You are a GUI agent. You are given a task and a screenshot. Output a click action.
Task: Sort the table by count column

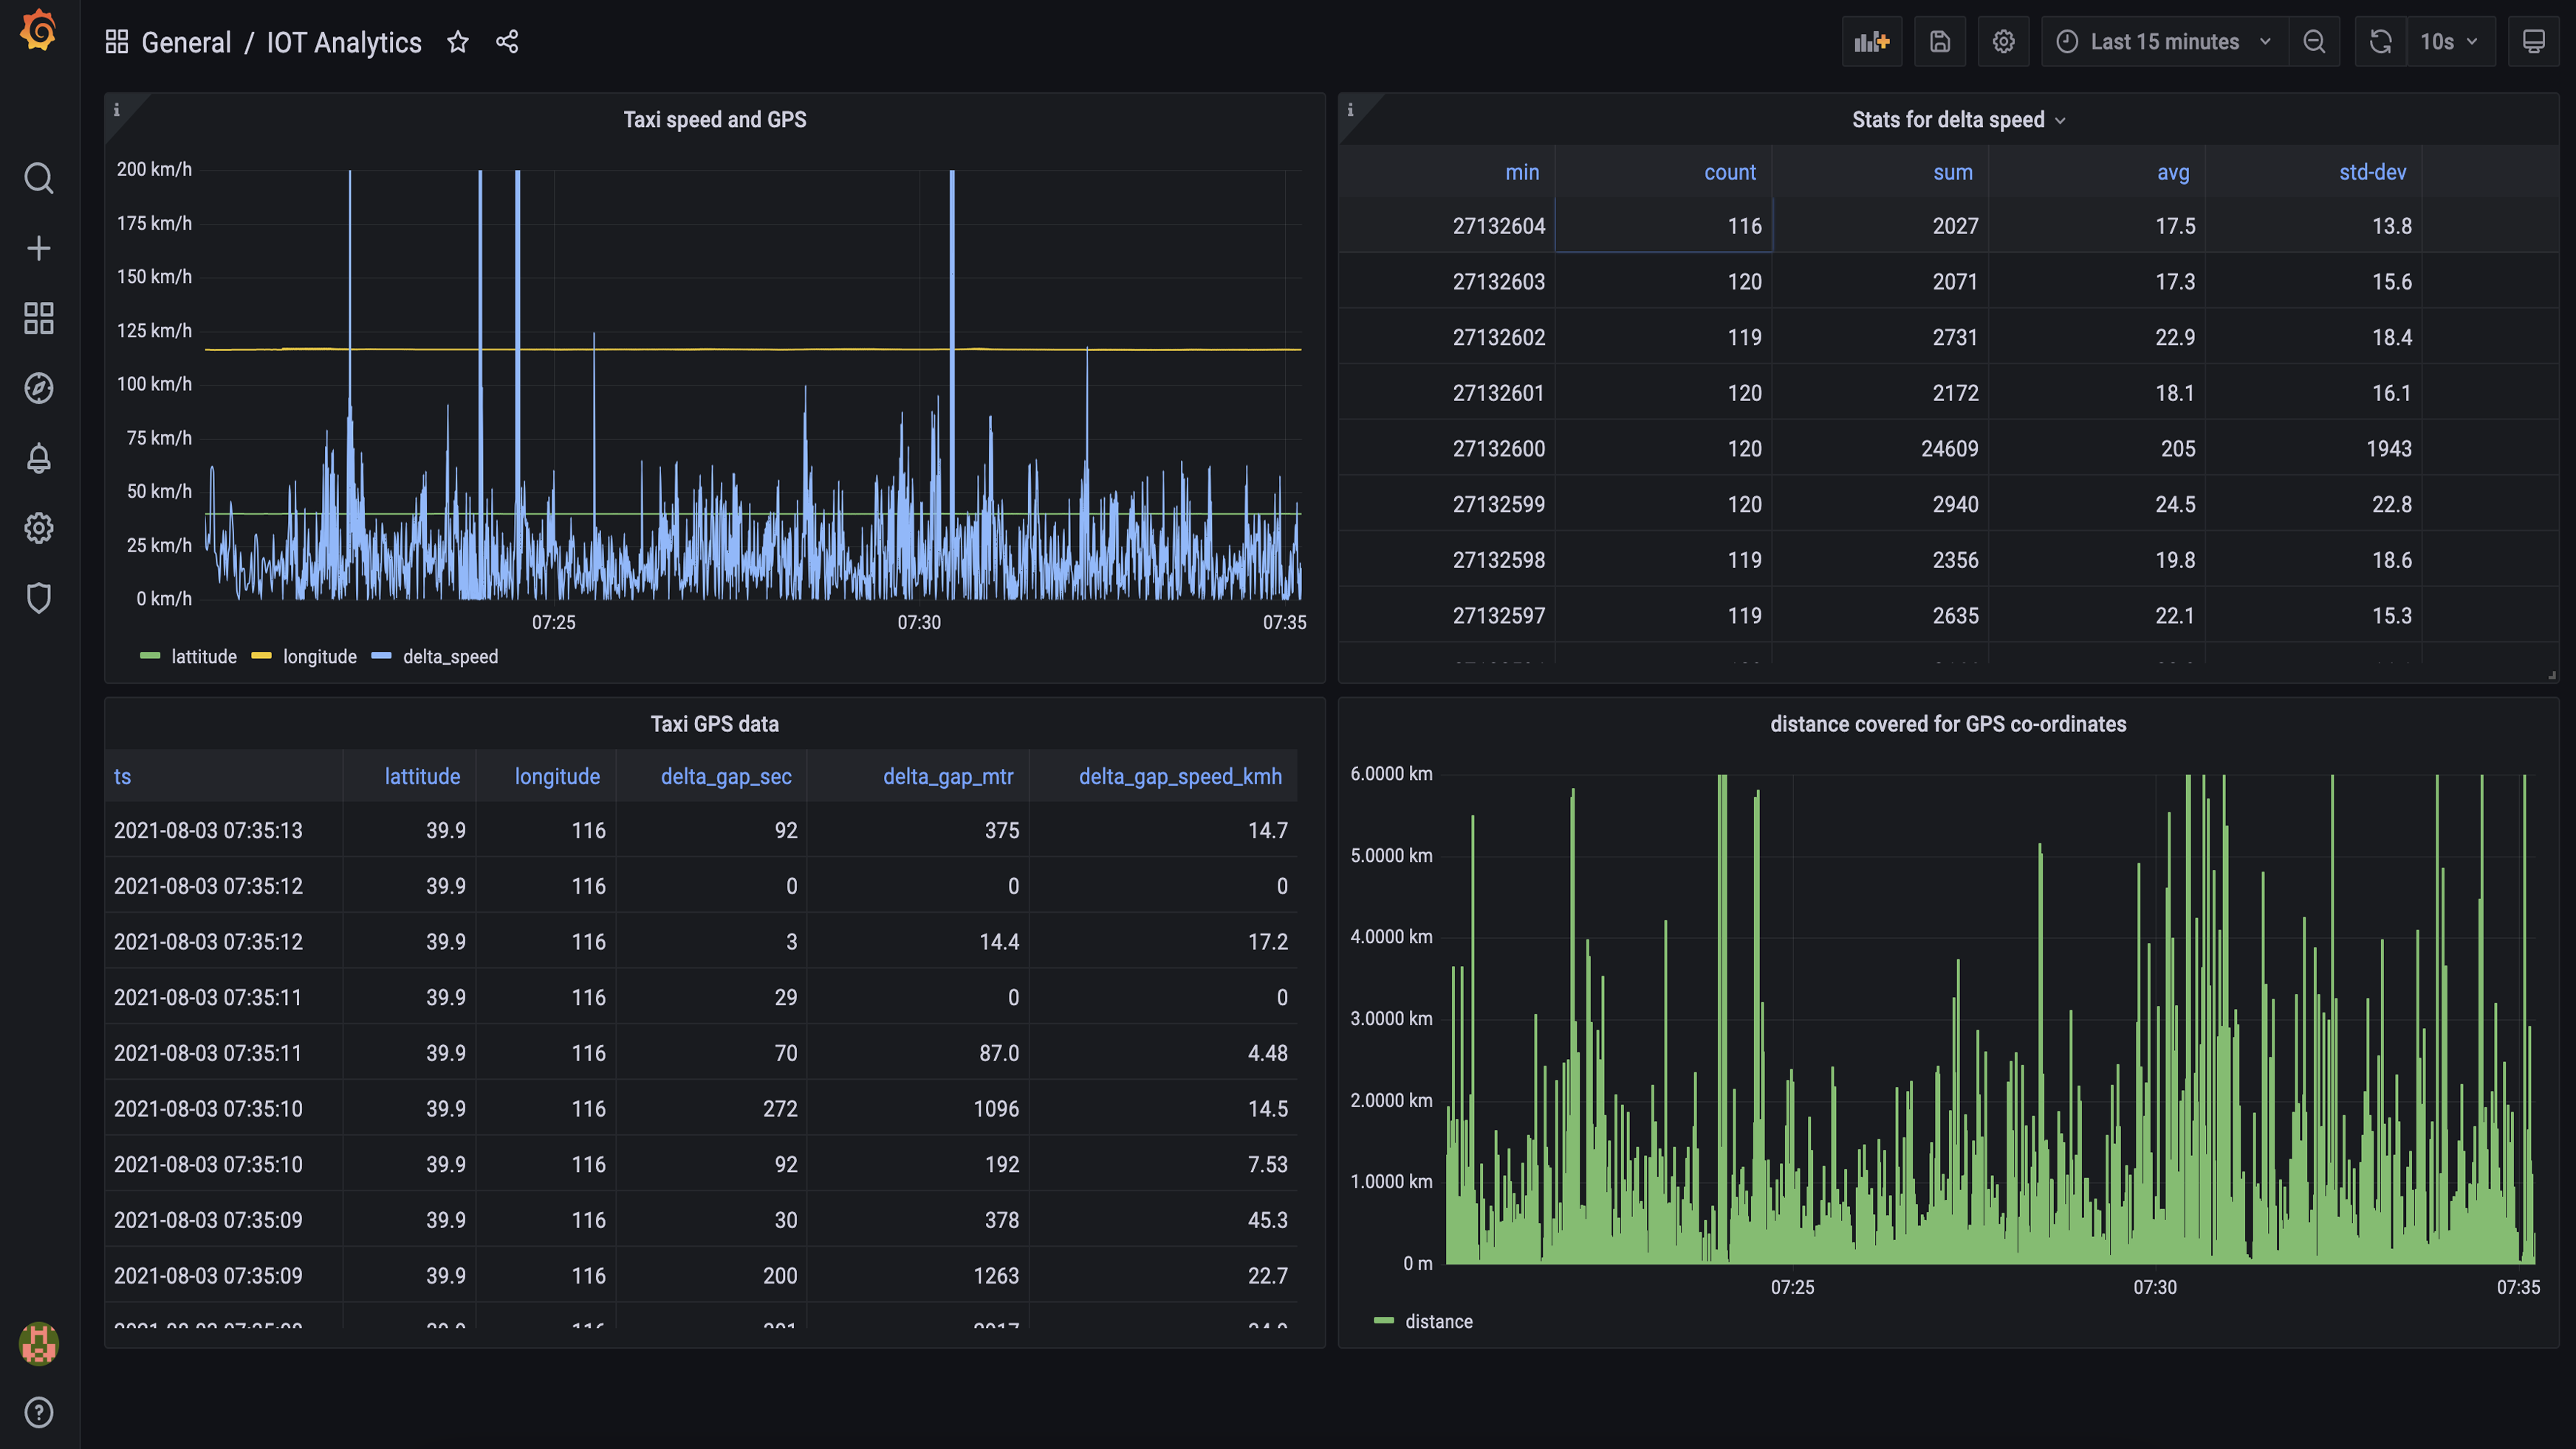point(1730,172)
